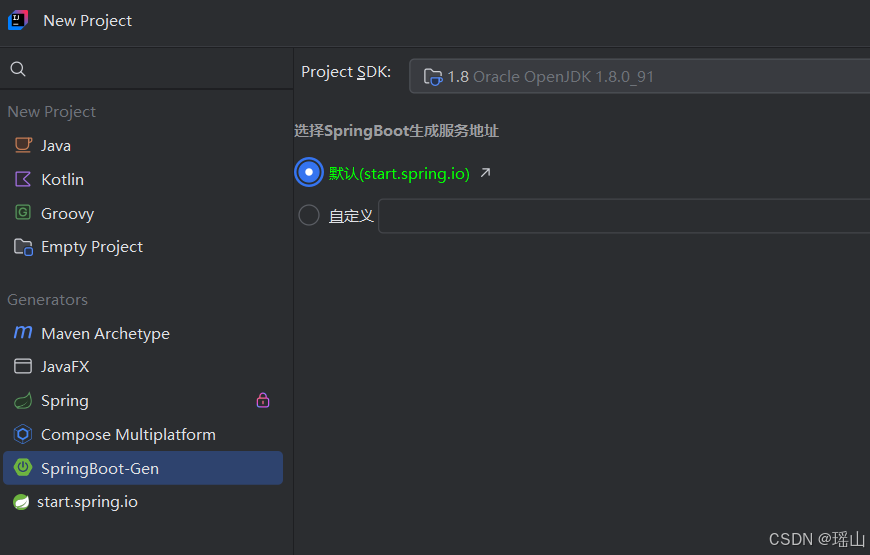Choose Compose Multiplatform generator
The height and width of the screenshot is (555, 870).
143,434
